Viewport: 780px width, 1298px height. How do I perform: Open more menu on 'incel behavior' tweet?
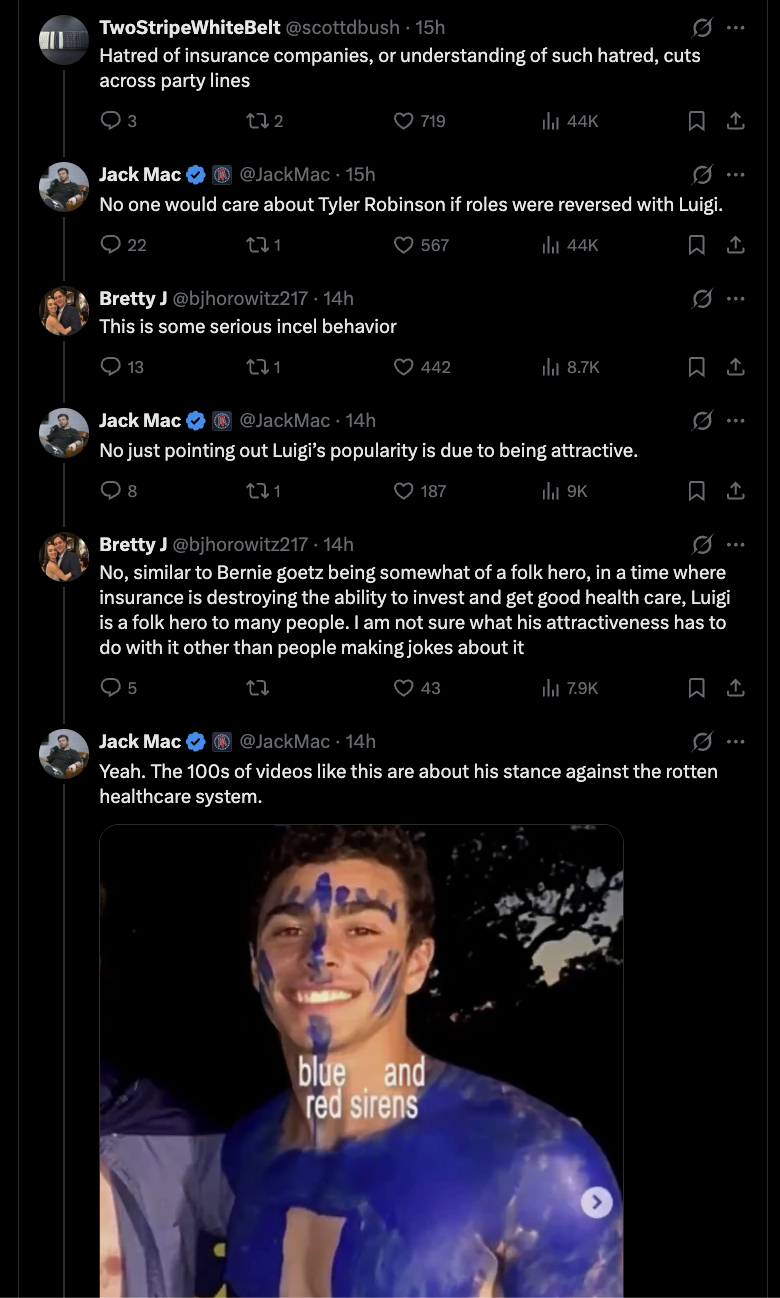tap(736, 299)
